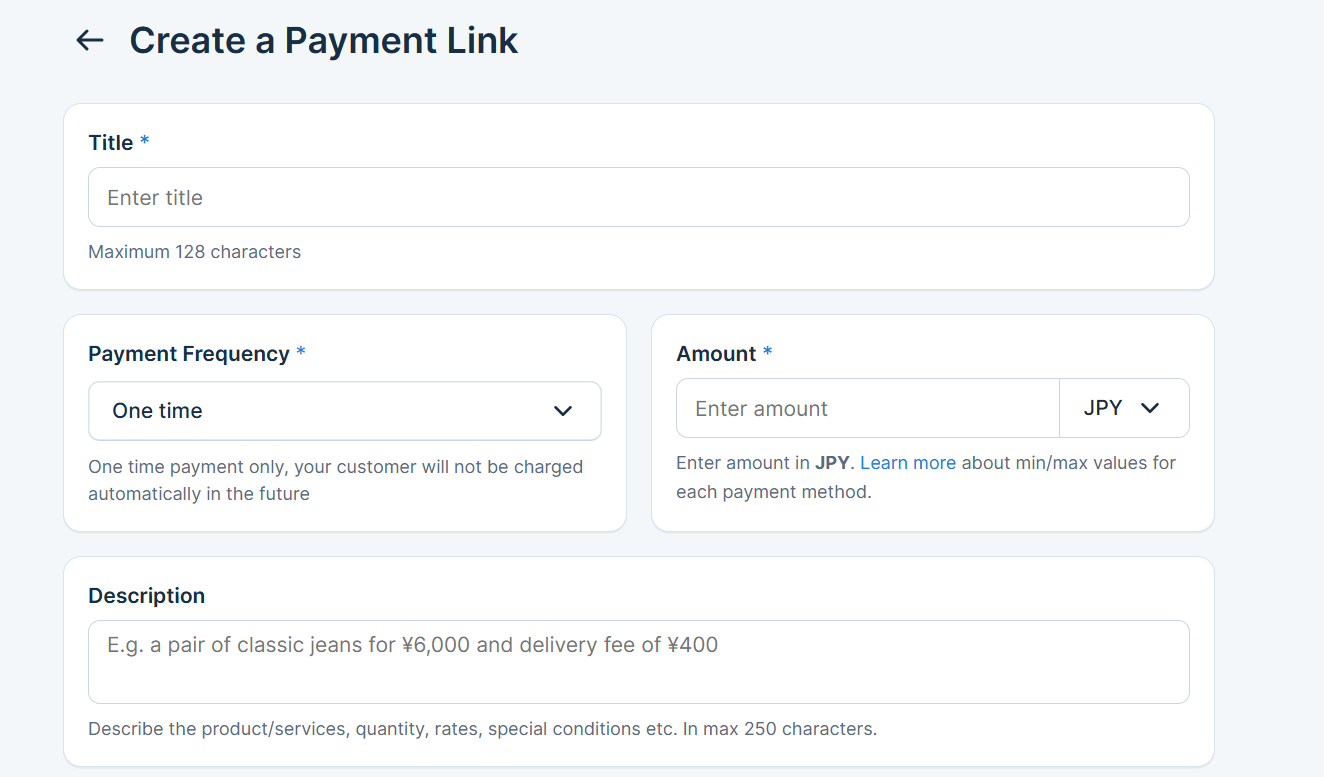Viewport: 1324px width, 777px height.
Task: Click inside the Description text area
Action: click(x=638, y=661)
